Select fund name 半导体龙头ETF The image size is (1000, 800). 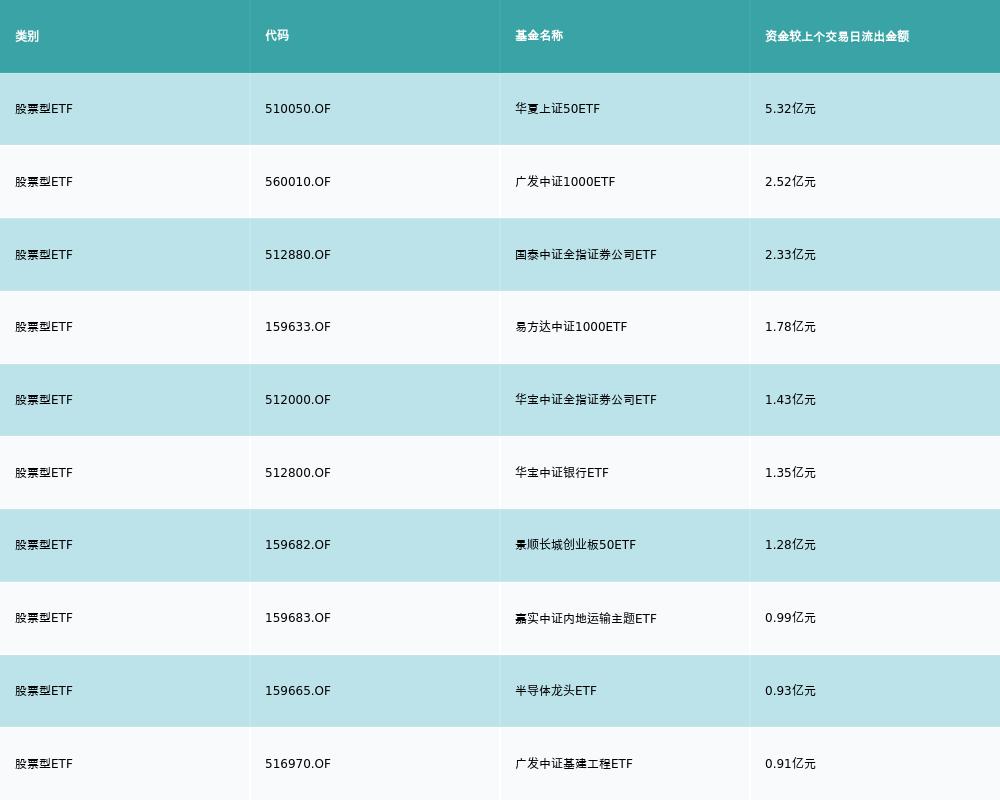(555, 691)
